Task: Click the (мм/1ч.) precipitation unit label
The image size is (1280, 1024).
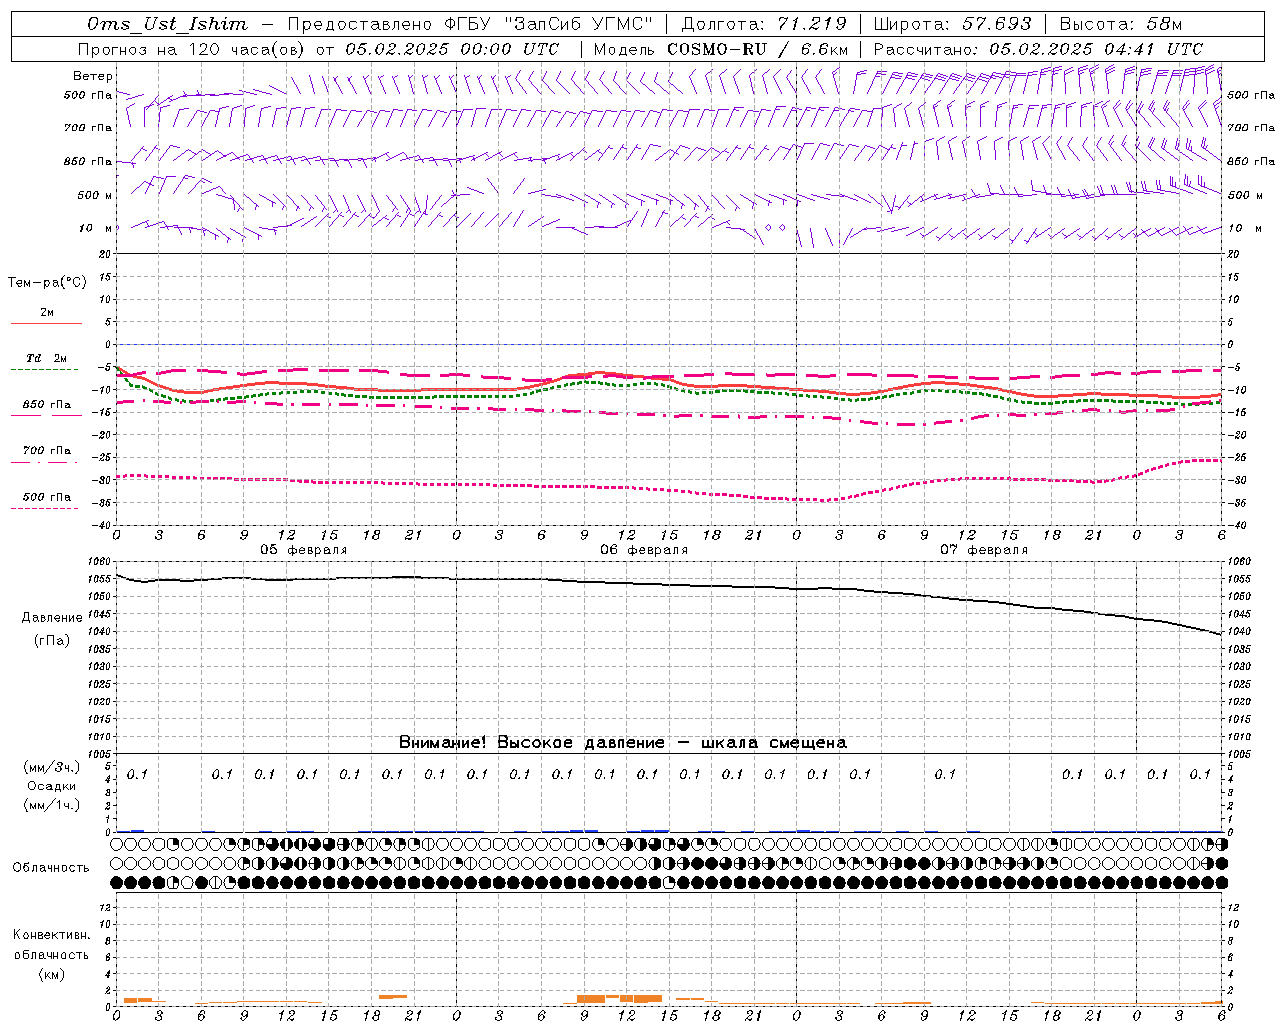Action: coord(52,805)
